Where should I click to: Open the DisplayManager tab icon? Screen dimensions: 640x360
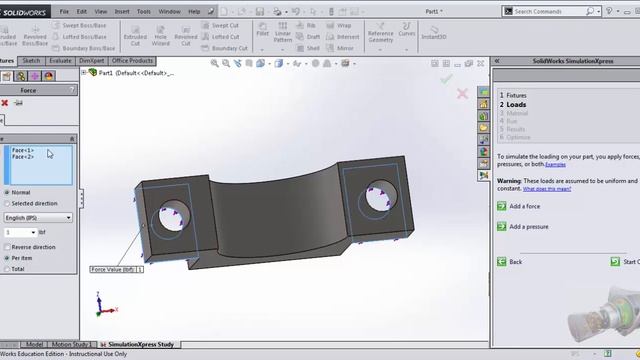click(49, 76)
